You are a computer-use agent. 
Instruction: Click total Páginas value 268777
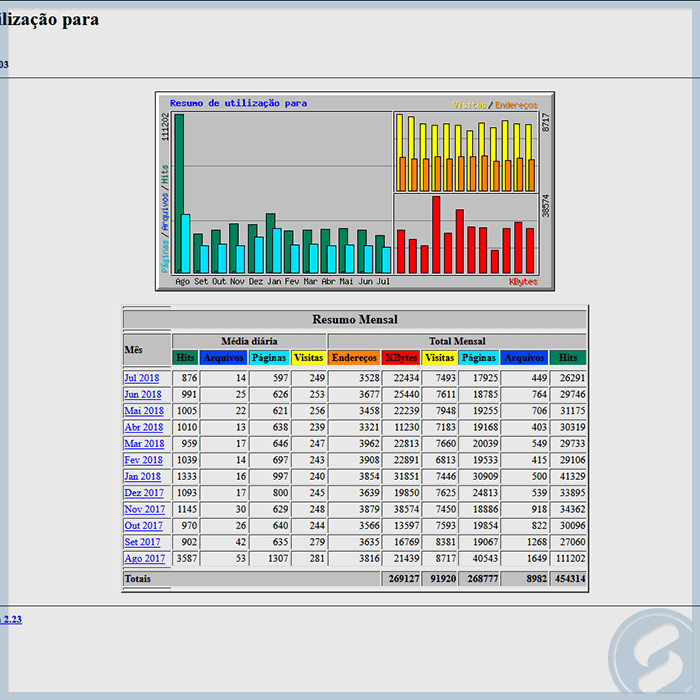pos(483,579)
